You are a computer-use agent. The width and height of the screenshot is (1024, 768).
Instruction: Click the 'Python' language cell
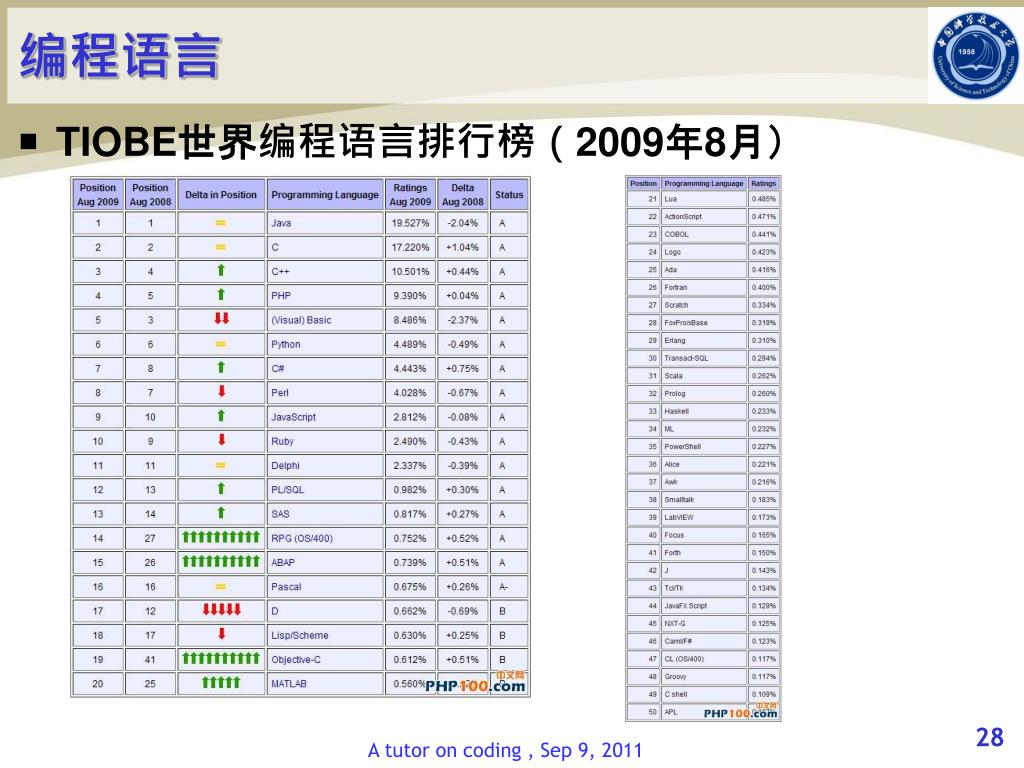[325, 344]
